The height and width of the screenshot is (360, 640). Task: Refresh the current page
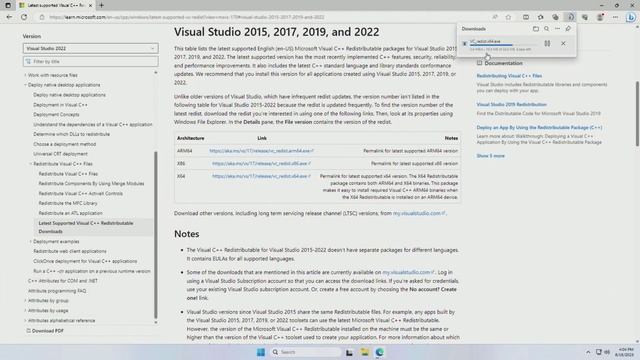click(x=24, y=17)
